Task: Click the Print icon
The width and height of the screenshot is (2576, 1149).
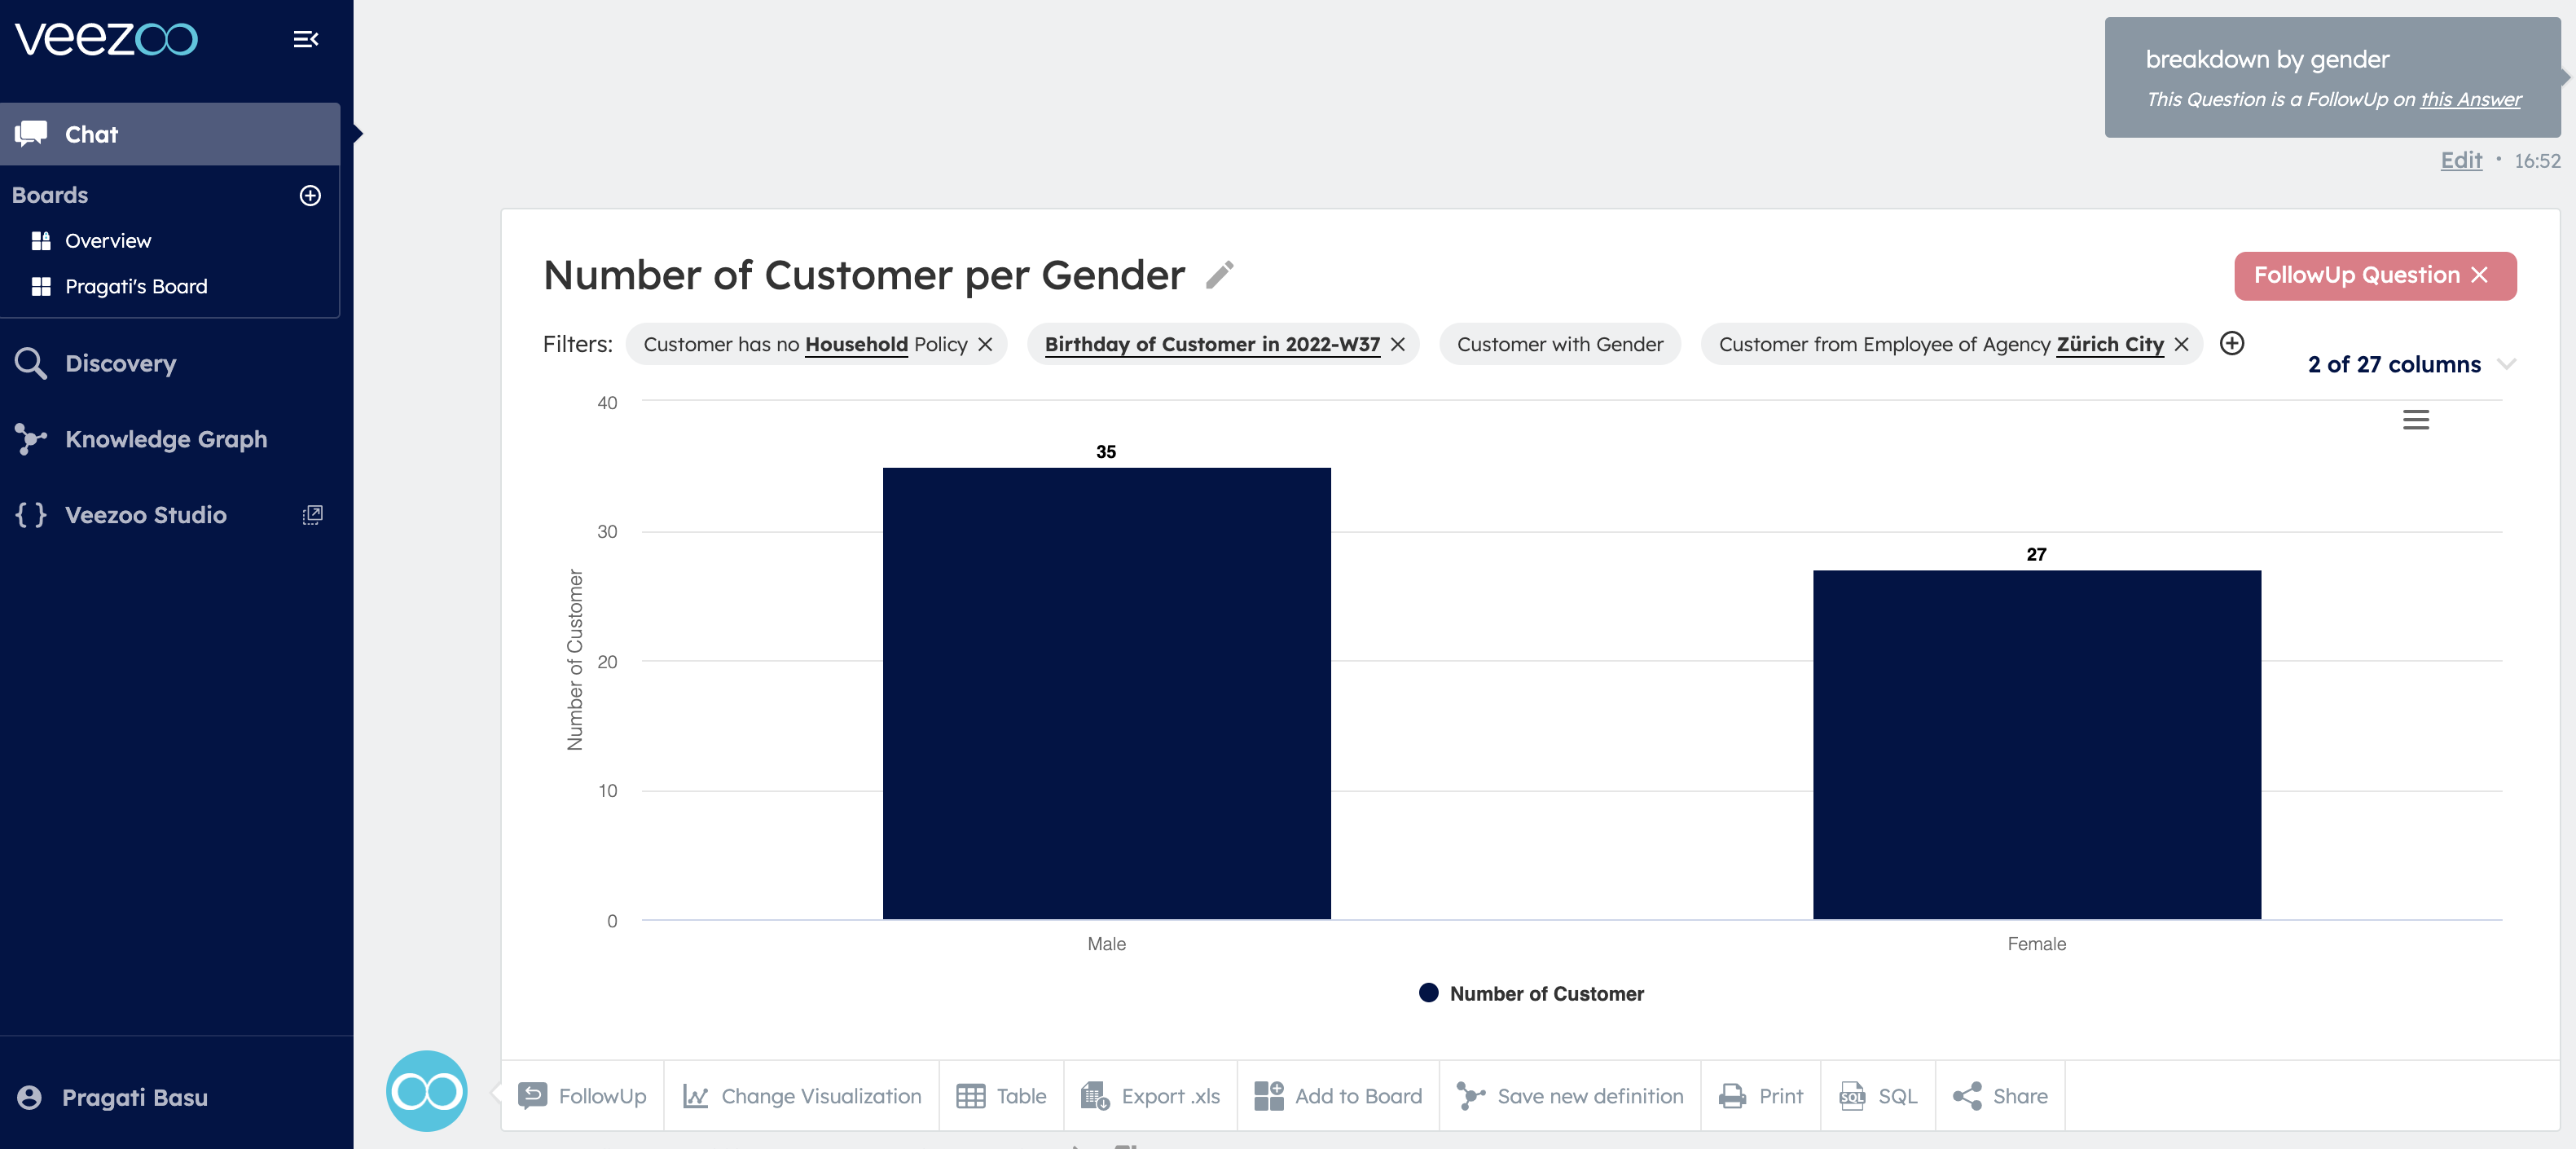Action: (1732, 1095)
